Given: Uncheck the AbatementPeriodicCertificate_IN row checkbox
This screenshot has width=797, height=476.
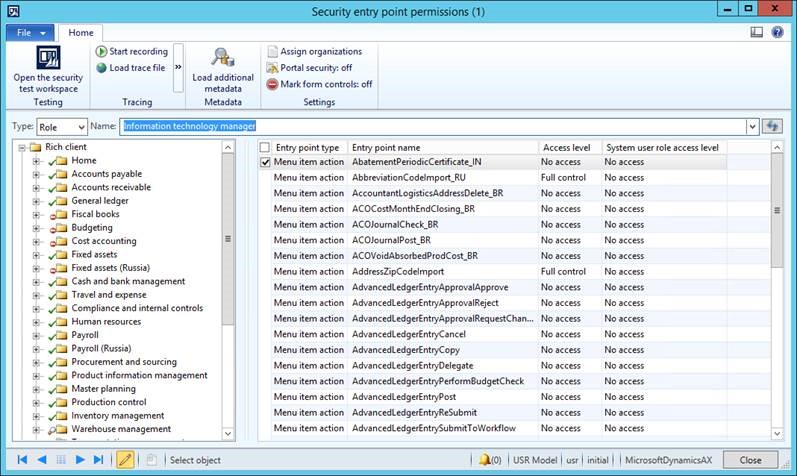Looking at the screenshot, I should pyautogui.click(x=265, y=162).
